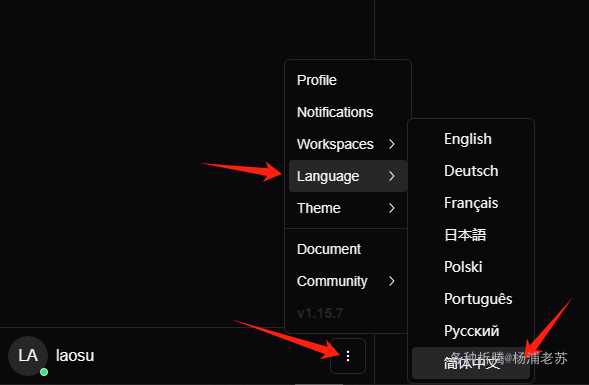Choose 简体中文 as the language

pos(471,363)
